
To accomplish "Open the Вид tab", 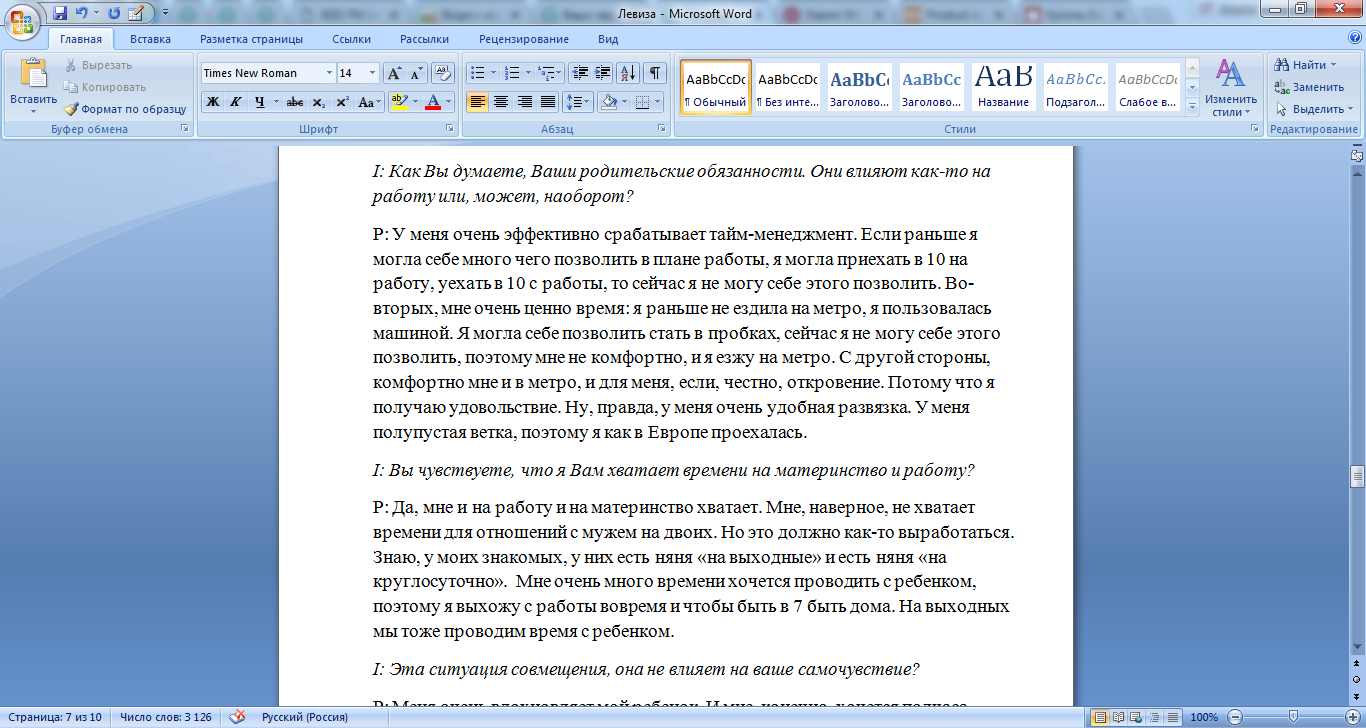I will coord(608,39).
